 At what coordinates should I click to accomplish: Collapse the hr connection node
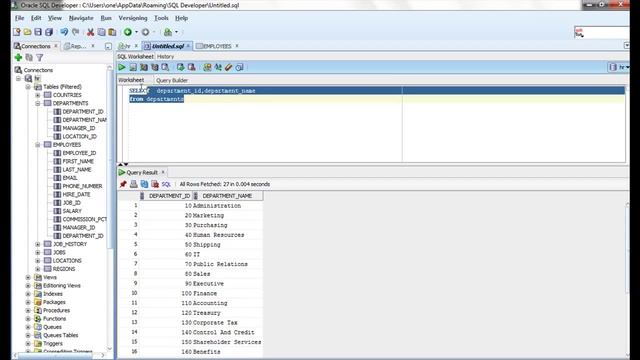tap(18, 78)
